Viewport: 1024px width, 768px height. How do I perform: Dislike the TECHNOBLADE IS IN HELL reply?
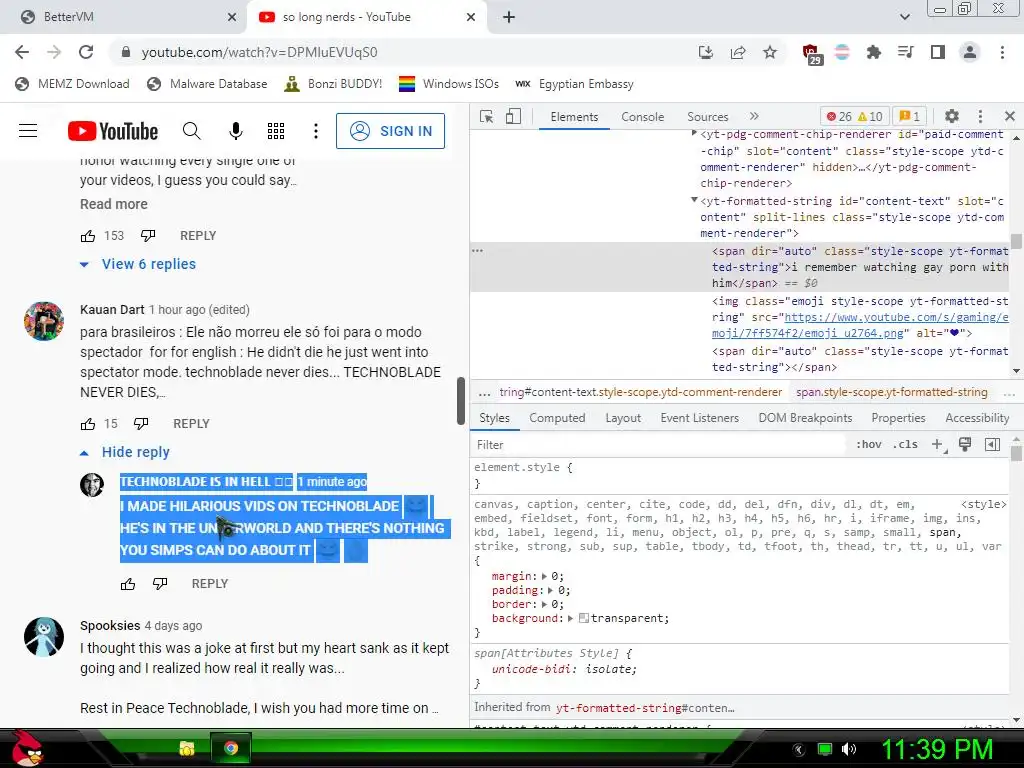[x=160, y=584]
